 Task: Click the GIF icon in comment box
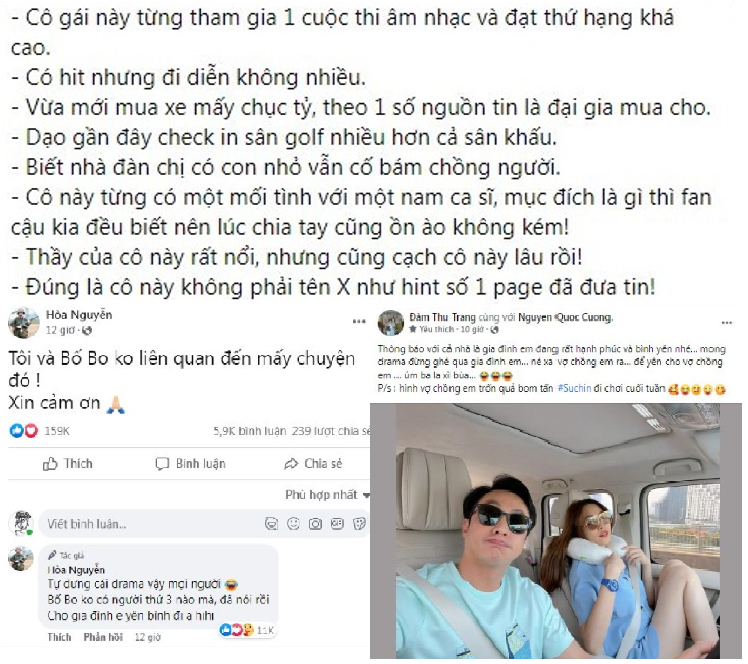click(337, 524)
